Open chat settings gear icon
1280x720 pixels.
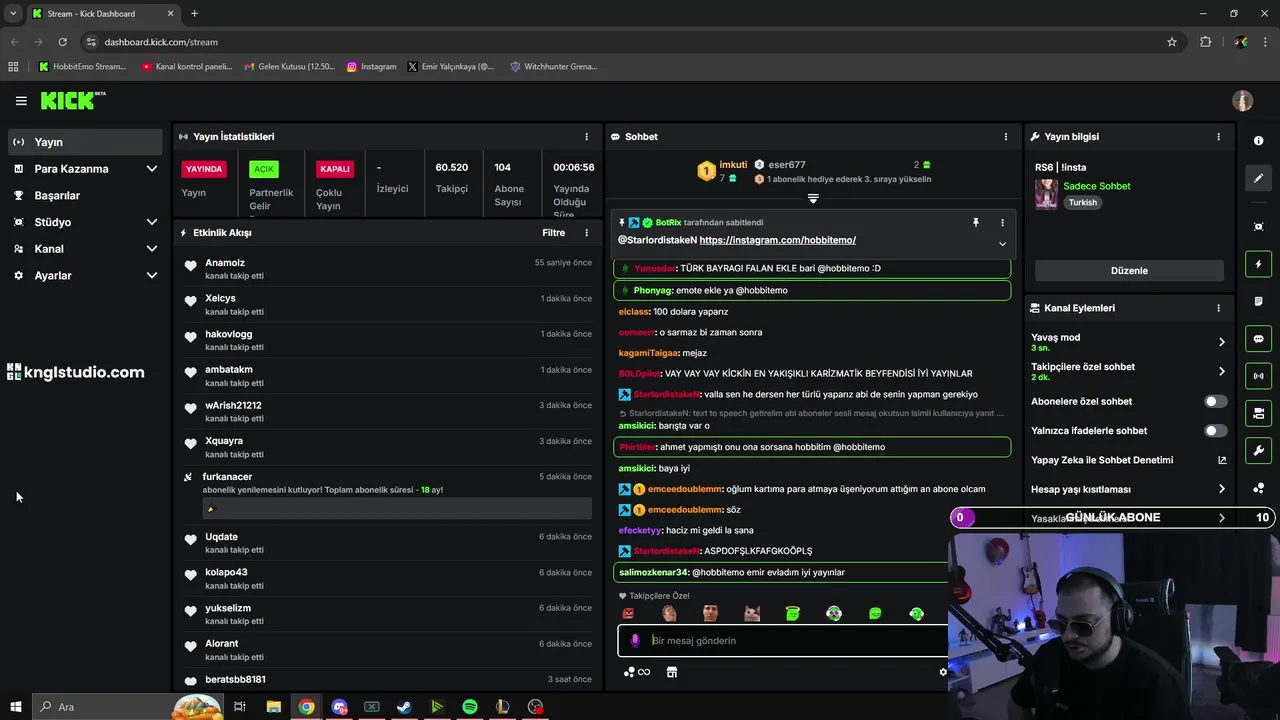coord(942,672)
